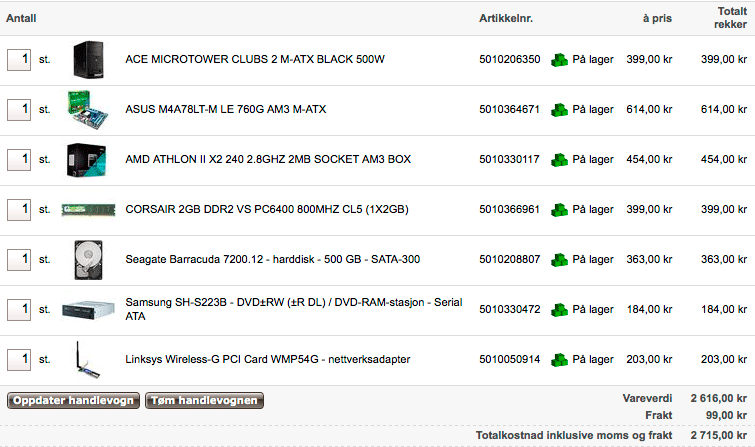755x447 pixels.
Task: Click quantity field for AMD Athlon II
Action: point(19,160)
